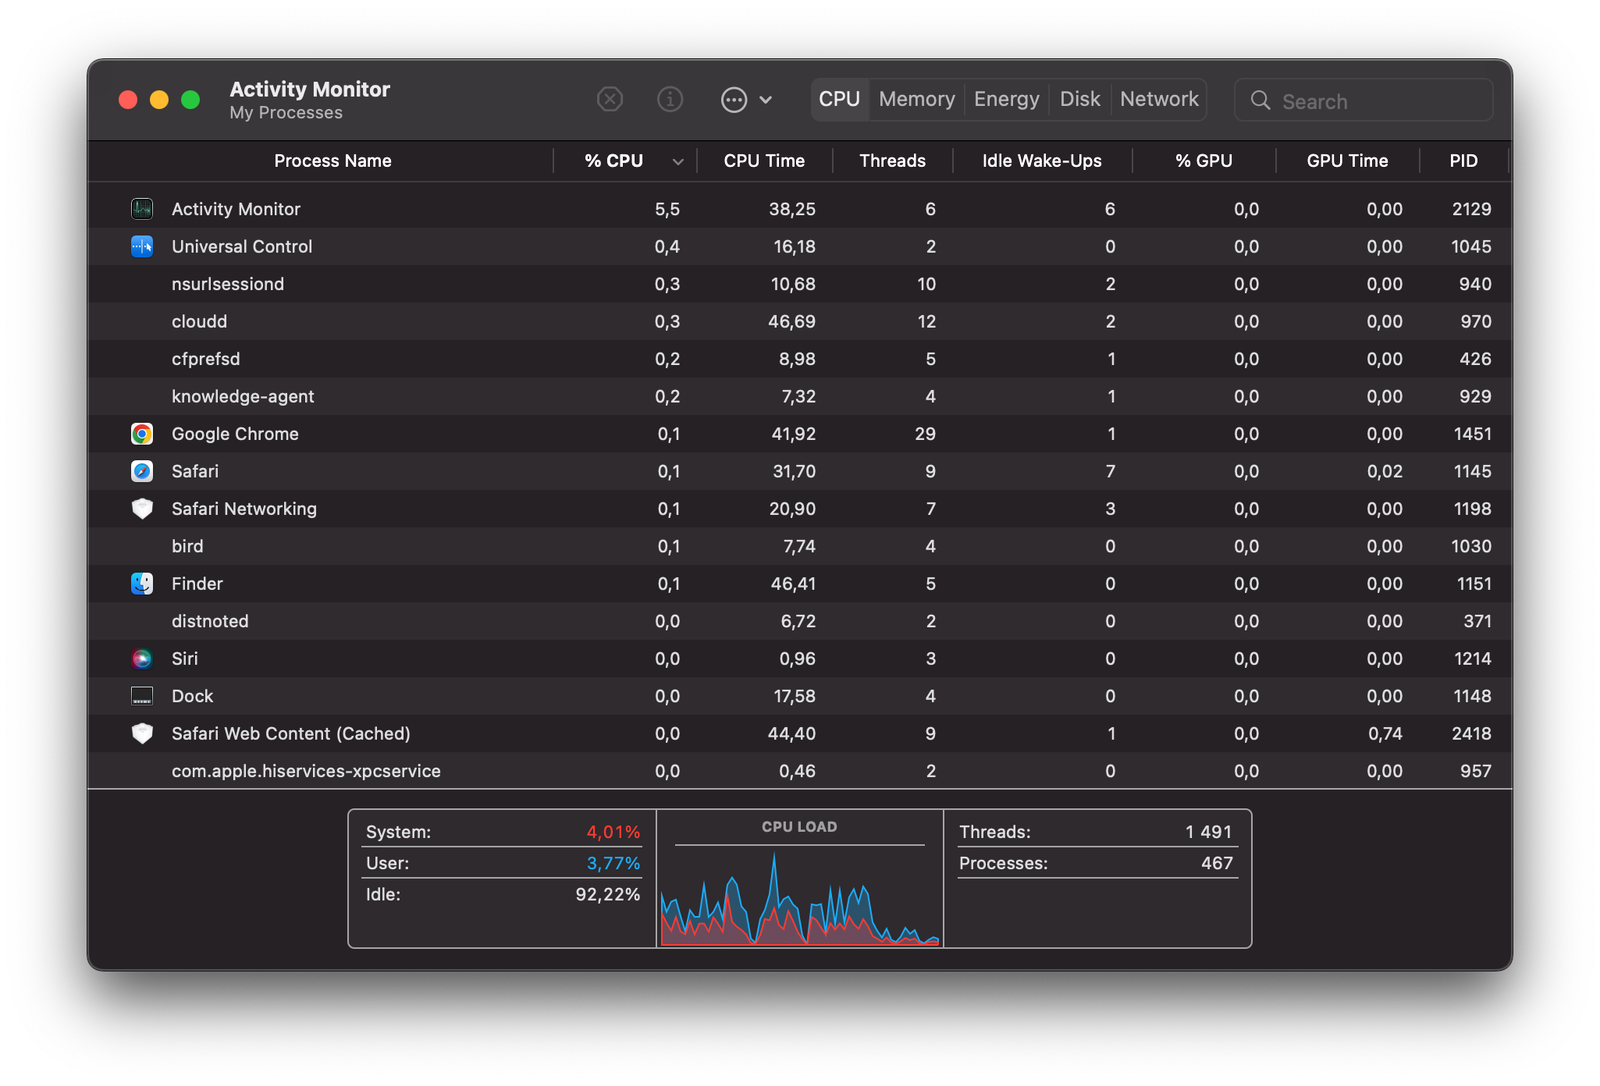Select the Google Chrome process name
The height and width of the screenshot is (1086, 1600).
coord(235,434)
